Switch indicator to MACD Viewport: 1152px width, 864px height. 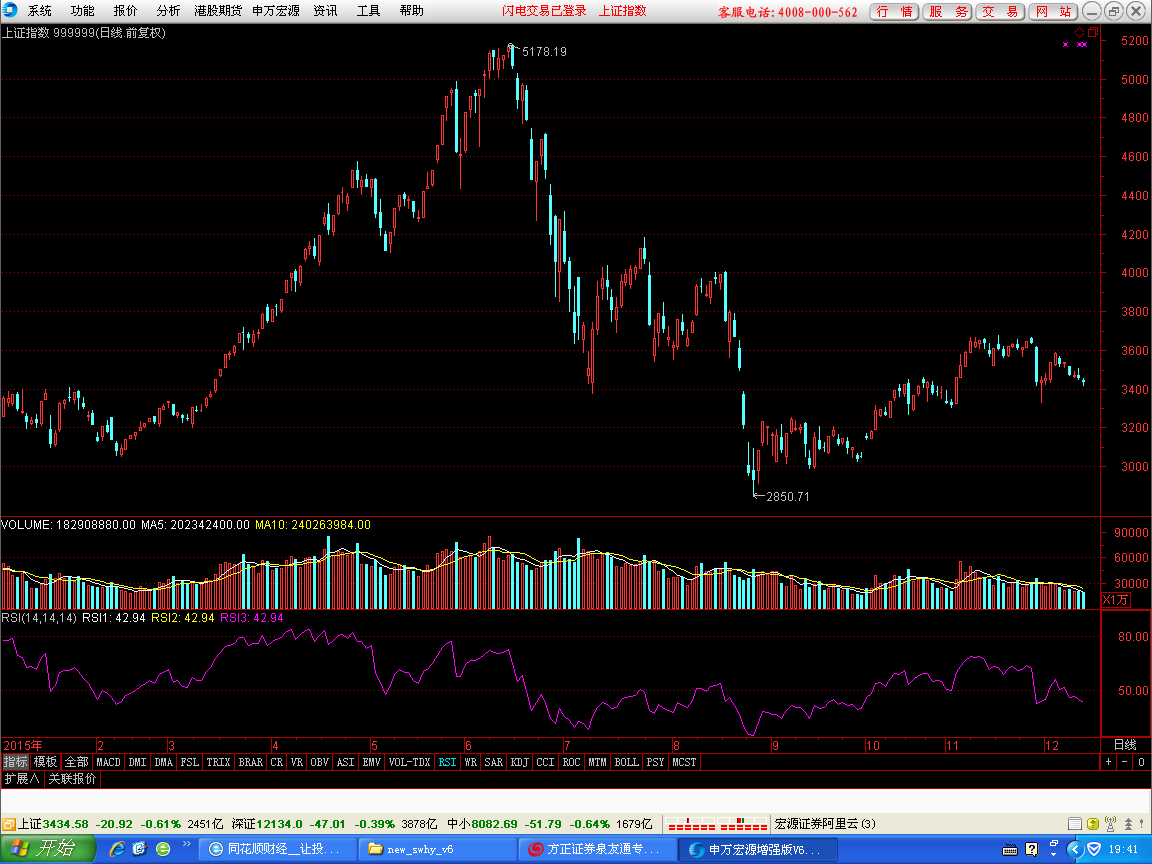[x=108, y=762]
